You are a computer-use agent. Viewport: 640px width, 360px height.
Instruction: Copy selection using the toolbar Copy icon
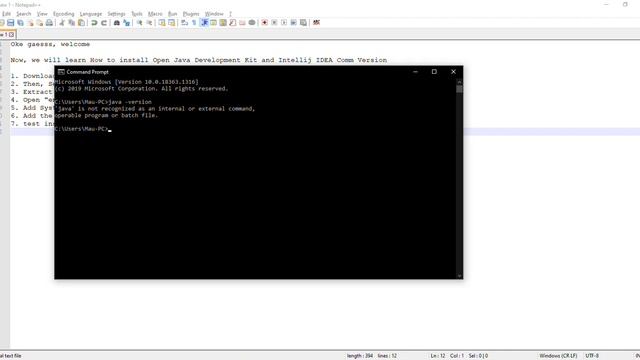[72, 23]
